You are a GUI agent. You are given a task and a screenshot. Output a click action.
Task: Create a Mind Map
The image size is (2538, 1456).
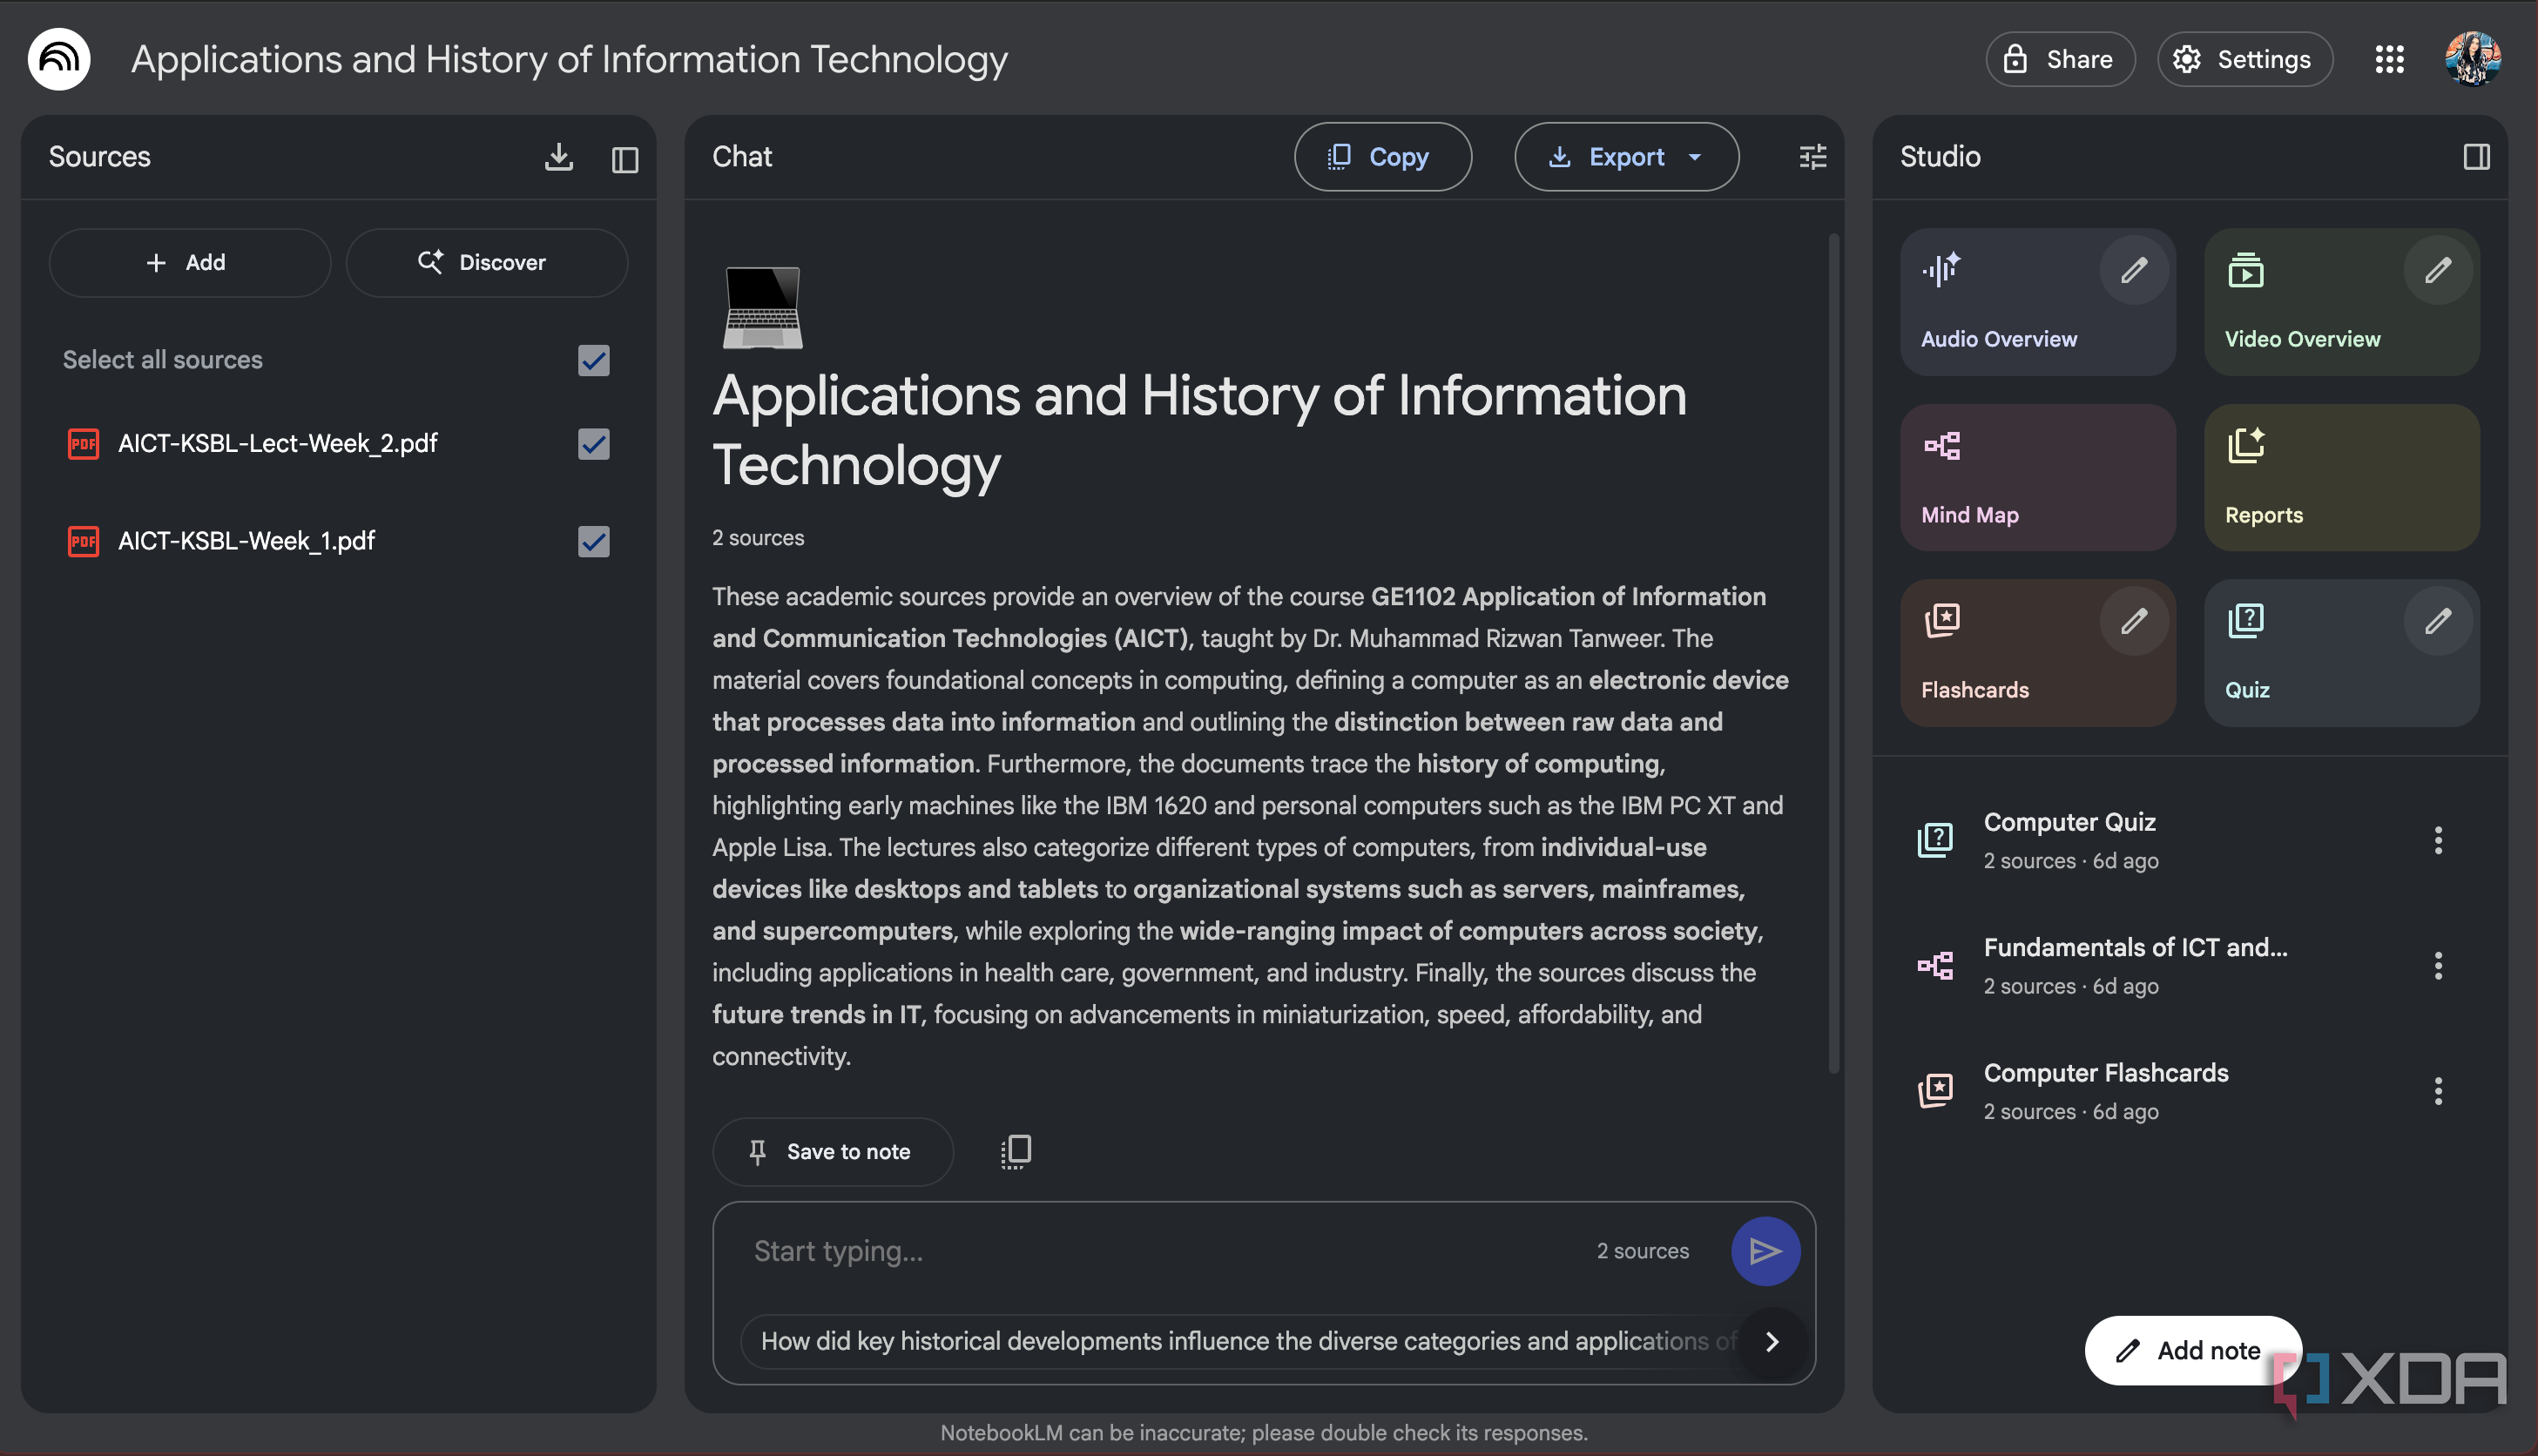coord(2037,478)
